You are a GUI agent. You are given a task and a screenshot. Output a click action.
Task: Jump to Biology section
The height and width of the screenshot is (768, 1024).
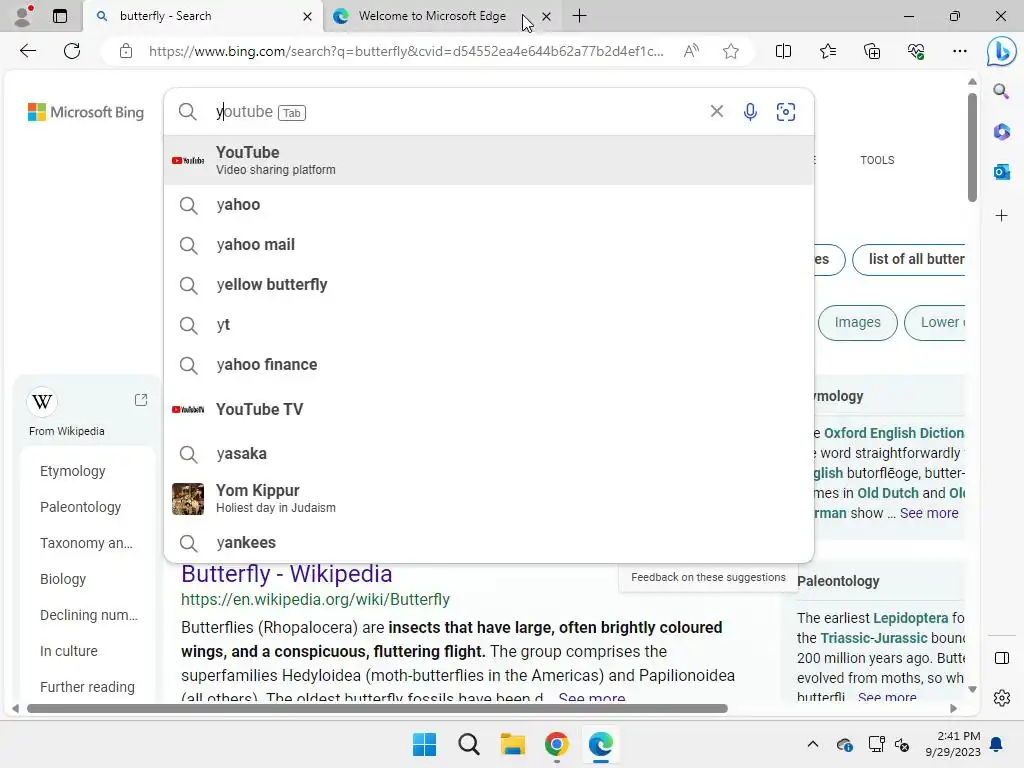63,579
